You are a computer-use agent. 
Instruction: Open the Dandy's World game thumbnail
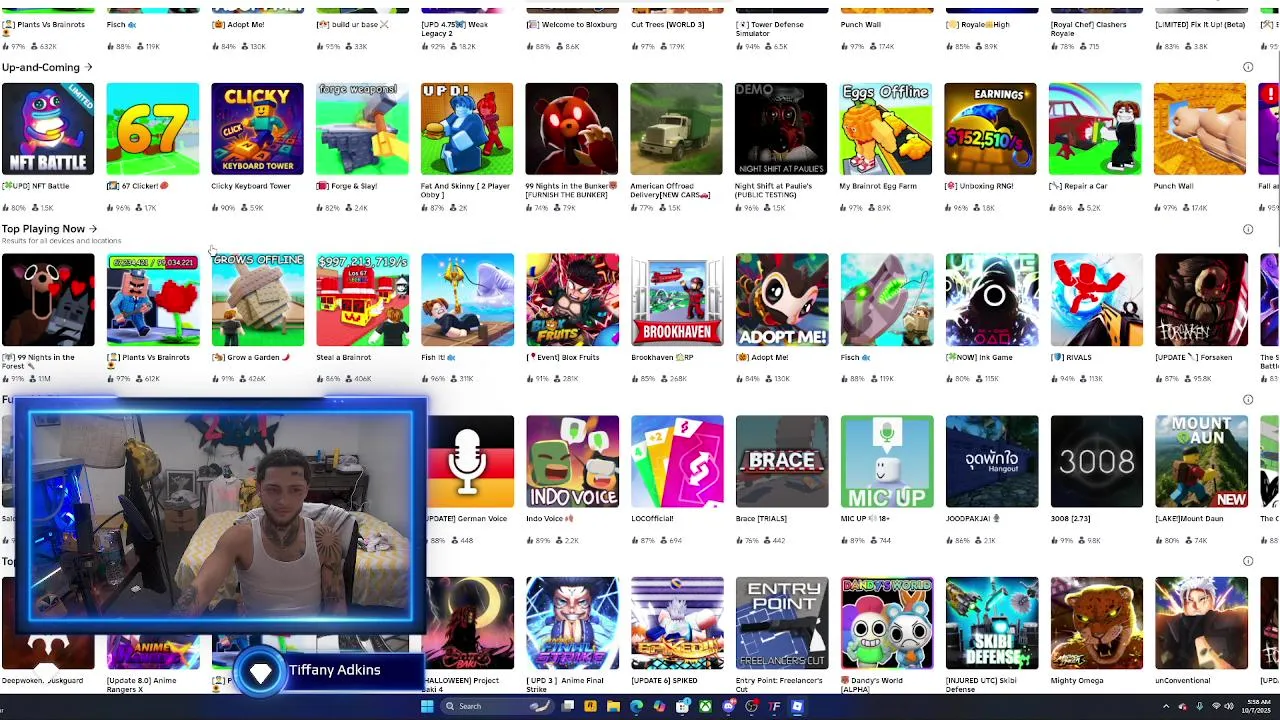coord(886,623)
